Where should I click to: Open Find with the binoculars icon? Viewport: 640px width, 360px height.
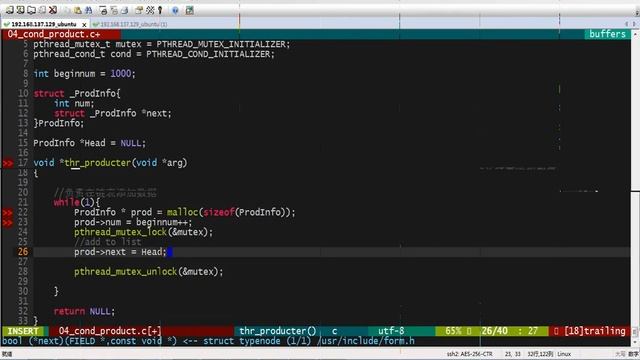click(89, 10)
